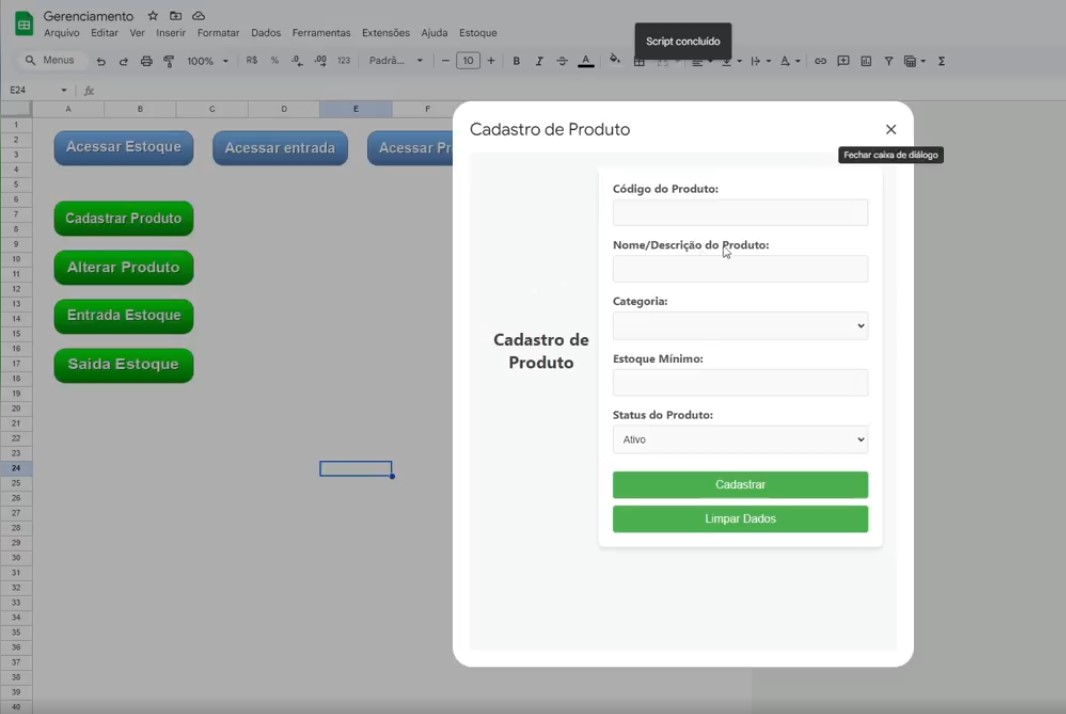Click the print icon

[x=146, y=61]
